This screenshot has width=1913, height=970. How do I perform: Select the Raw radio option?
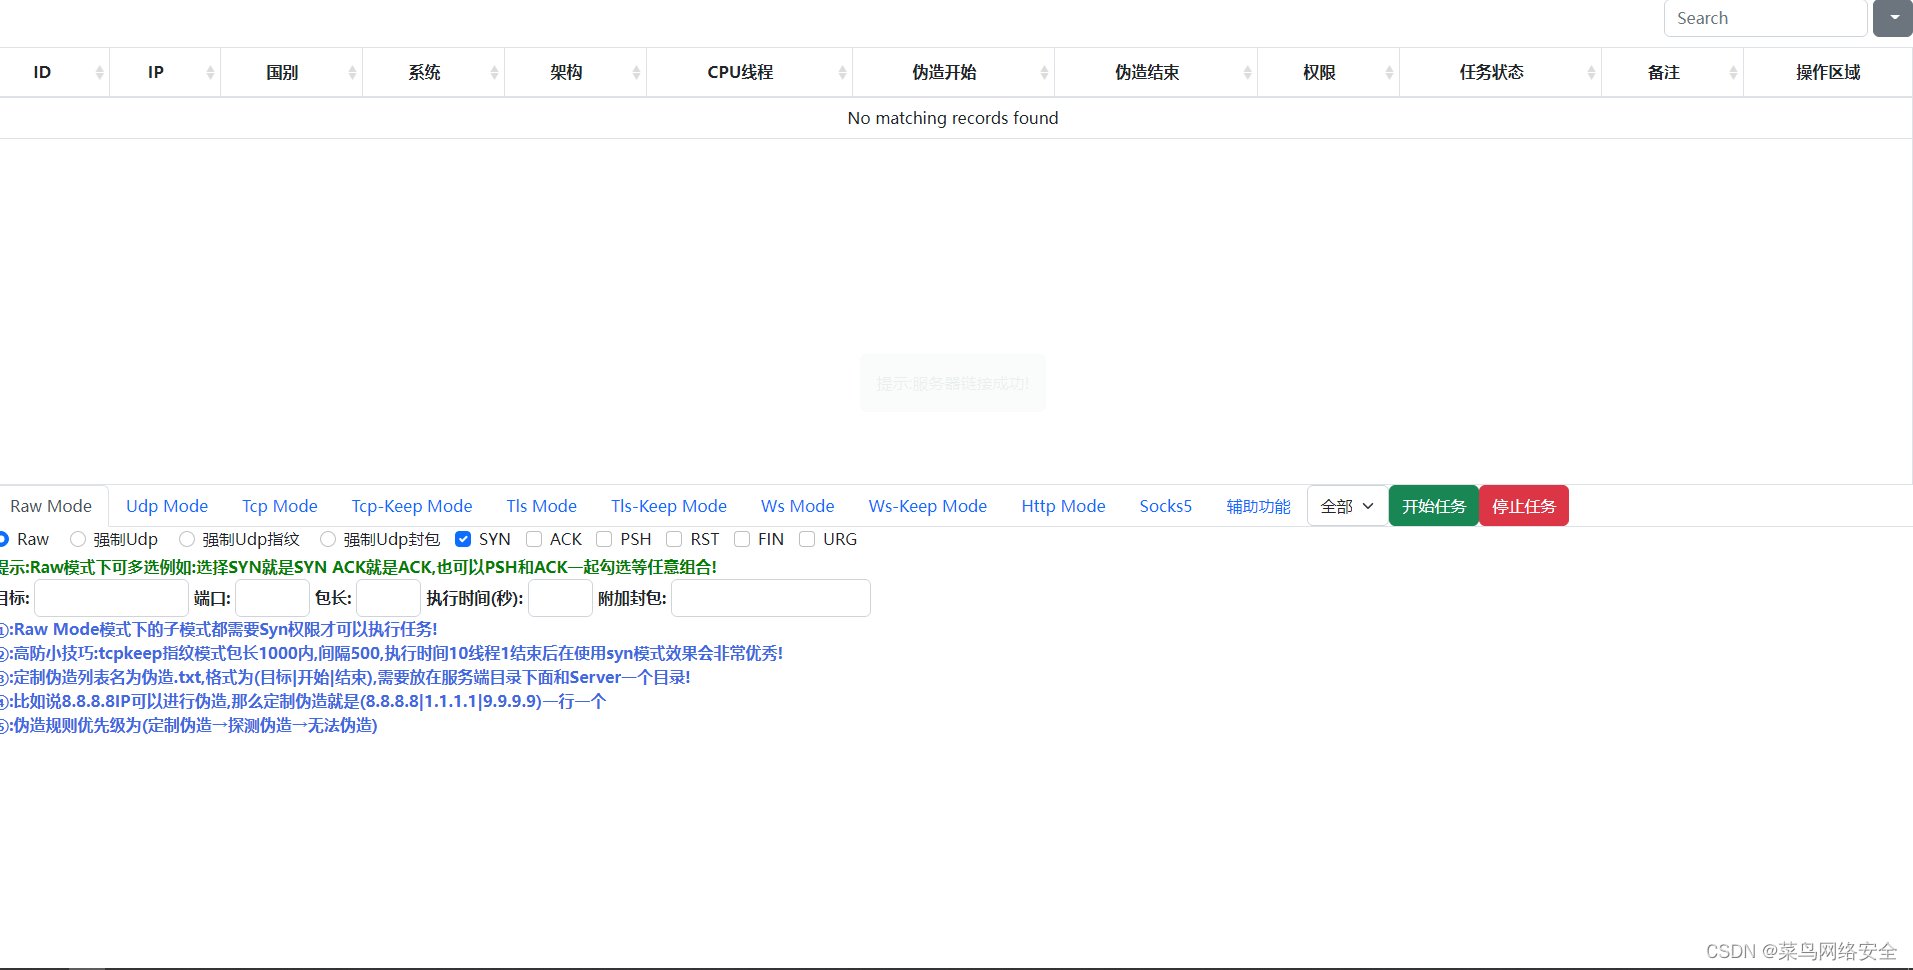[3, 539]
